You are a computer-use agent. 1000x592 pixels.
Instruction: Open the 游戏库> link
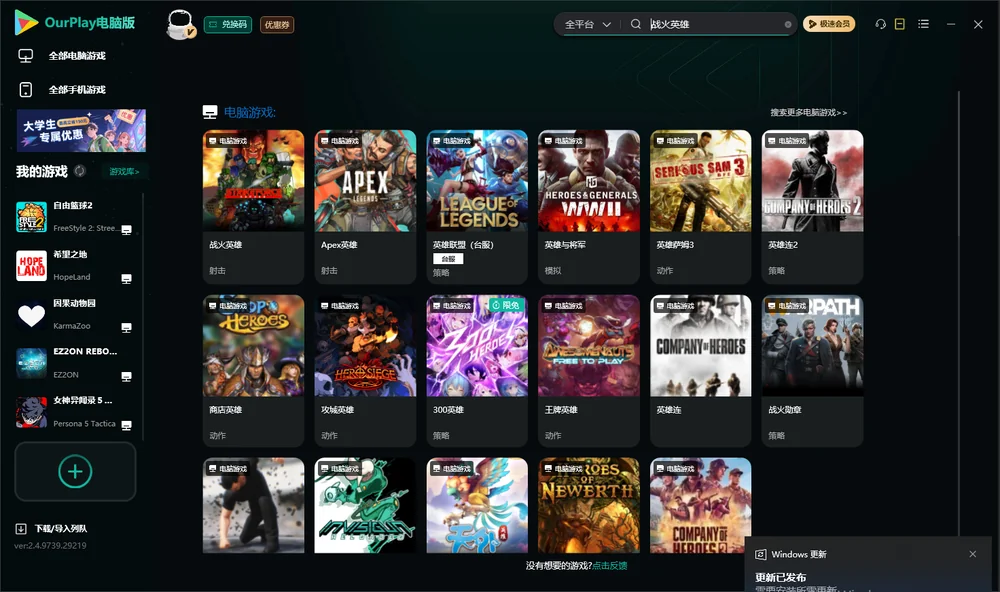124,171
